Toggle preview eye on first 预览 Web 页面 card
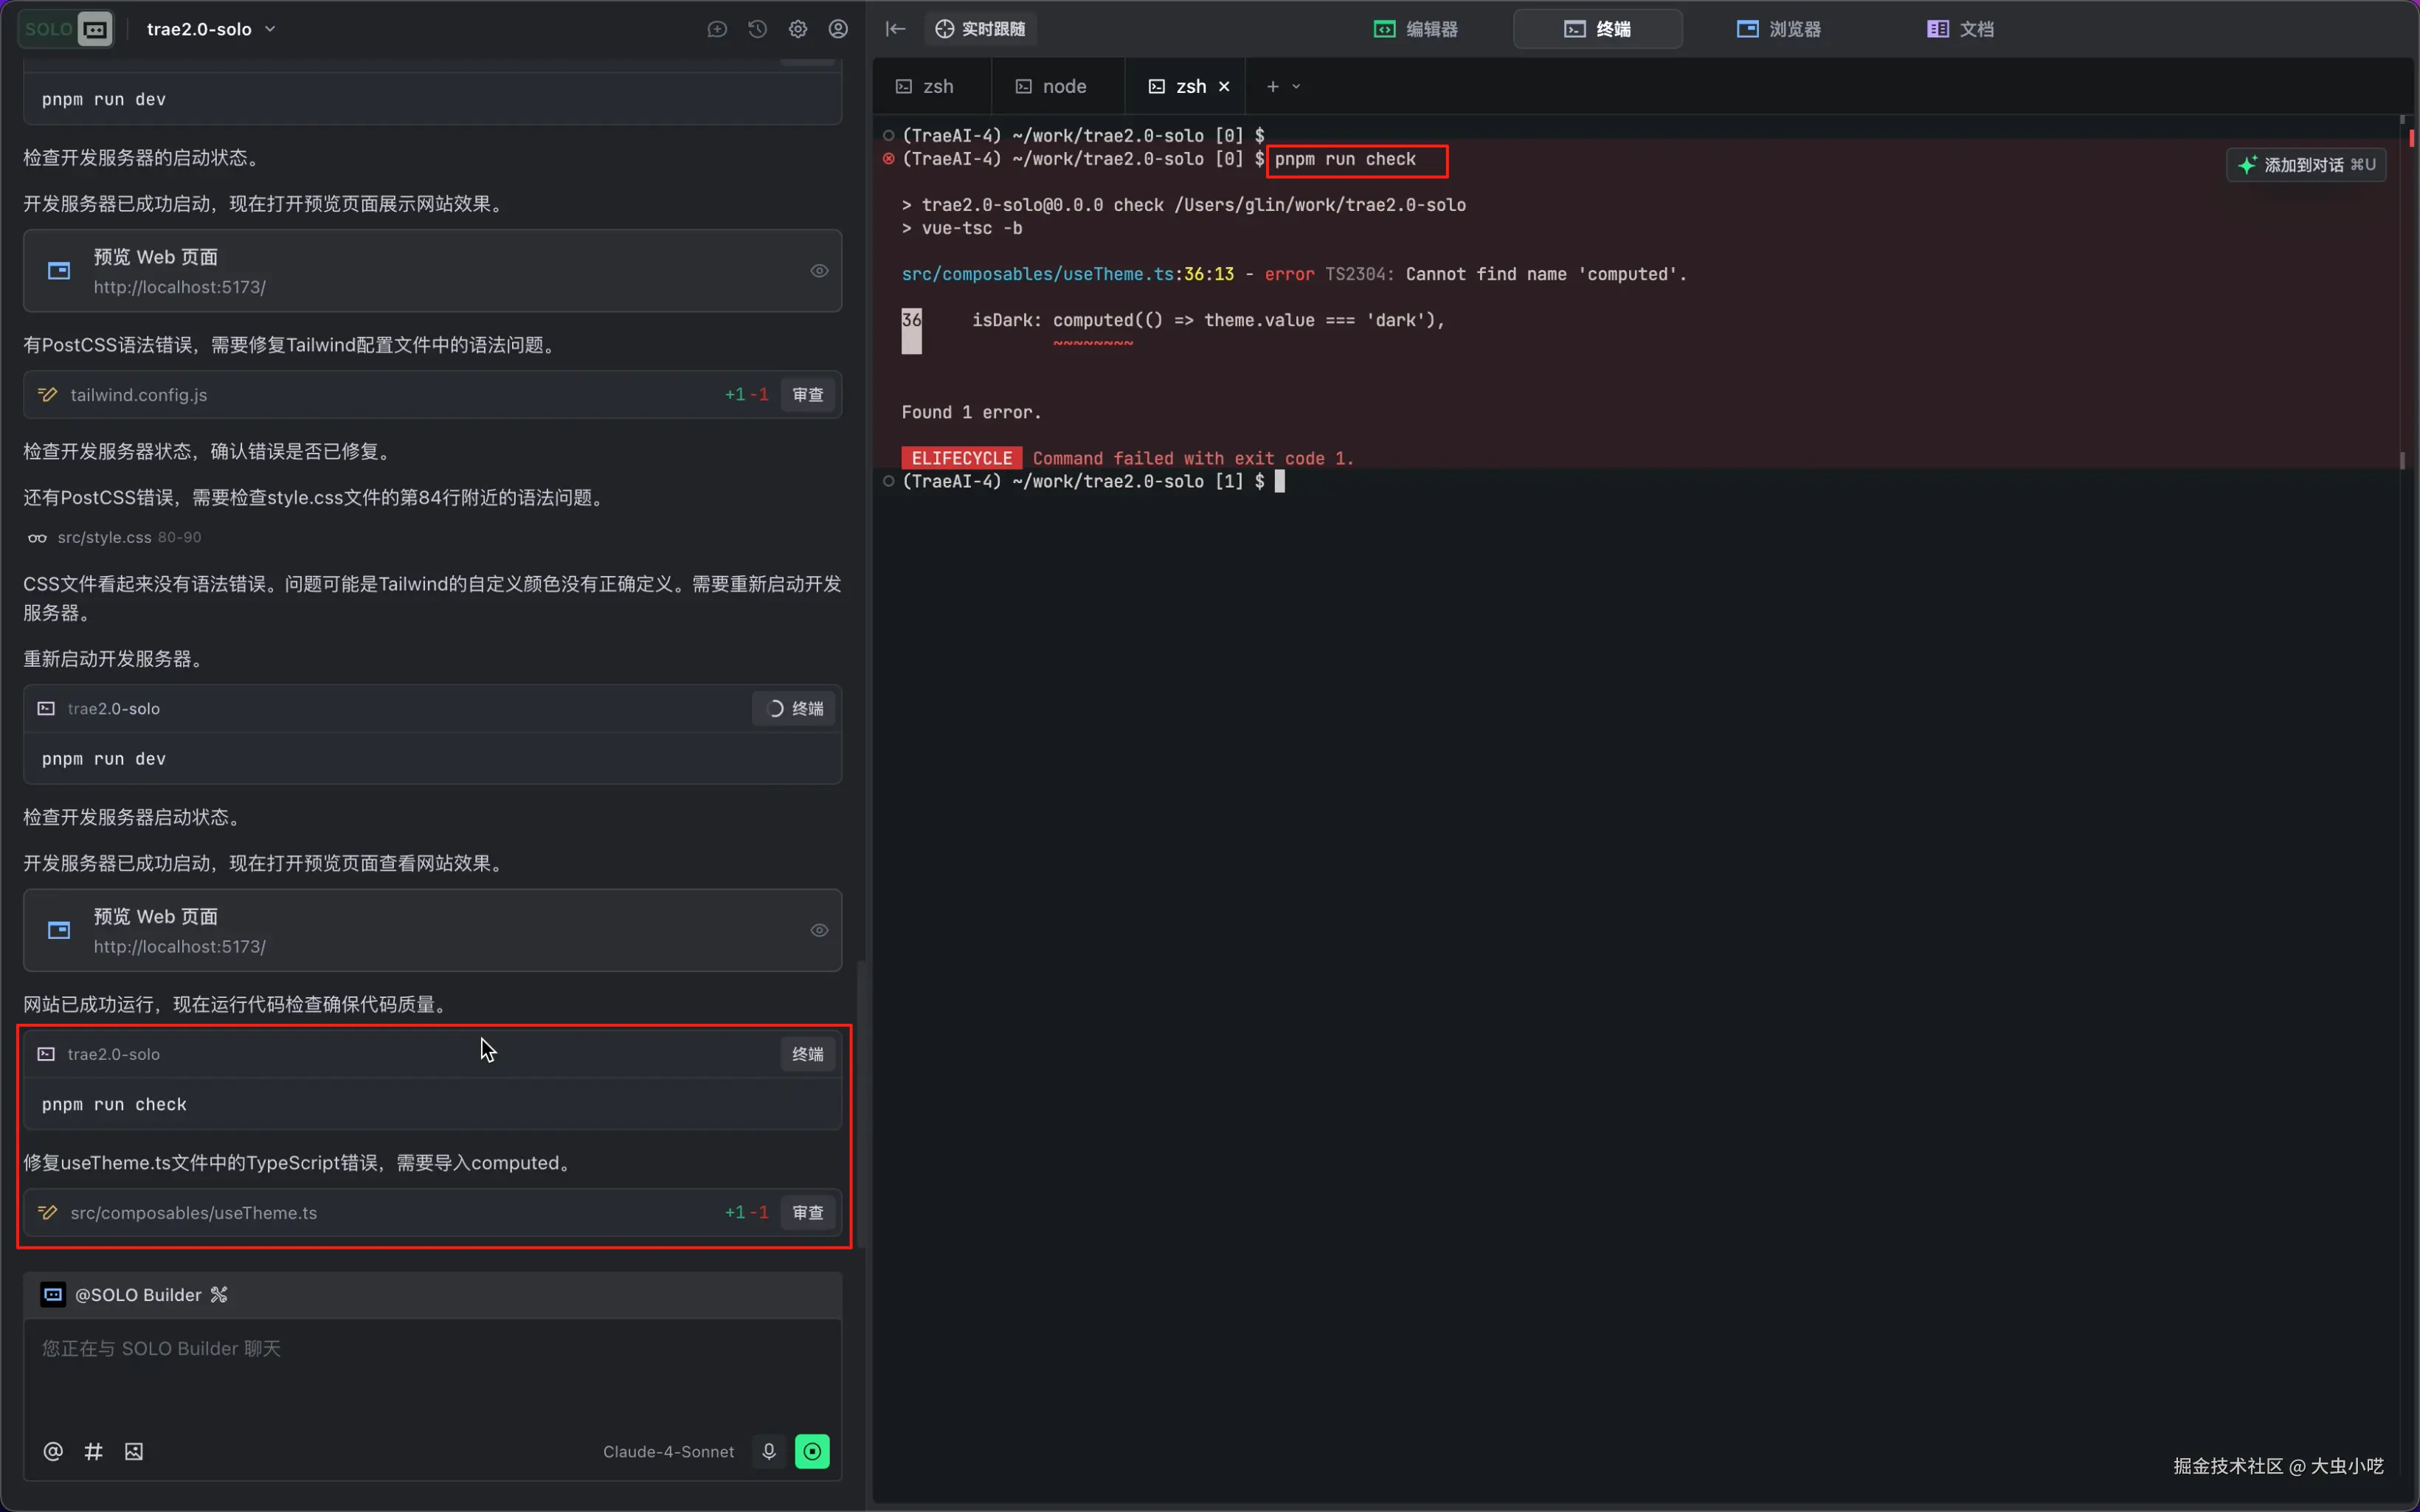2420x1512 pixels. point(819,270)
